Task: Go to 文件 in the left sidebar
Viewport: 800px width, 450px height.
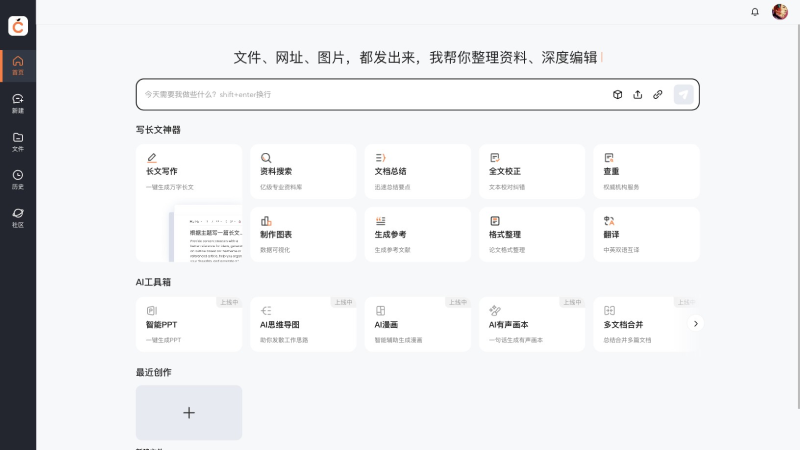Action: pyautogui.click(x=18, y=141)
